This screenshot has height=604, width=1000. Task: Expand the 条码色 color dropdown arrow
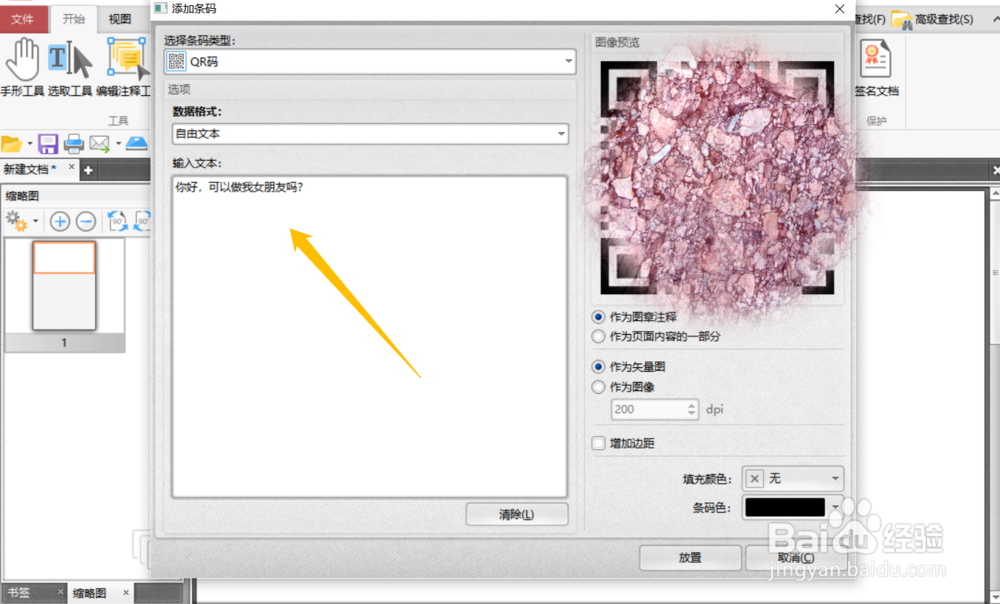(x=835, y=508)
